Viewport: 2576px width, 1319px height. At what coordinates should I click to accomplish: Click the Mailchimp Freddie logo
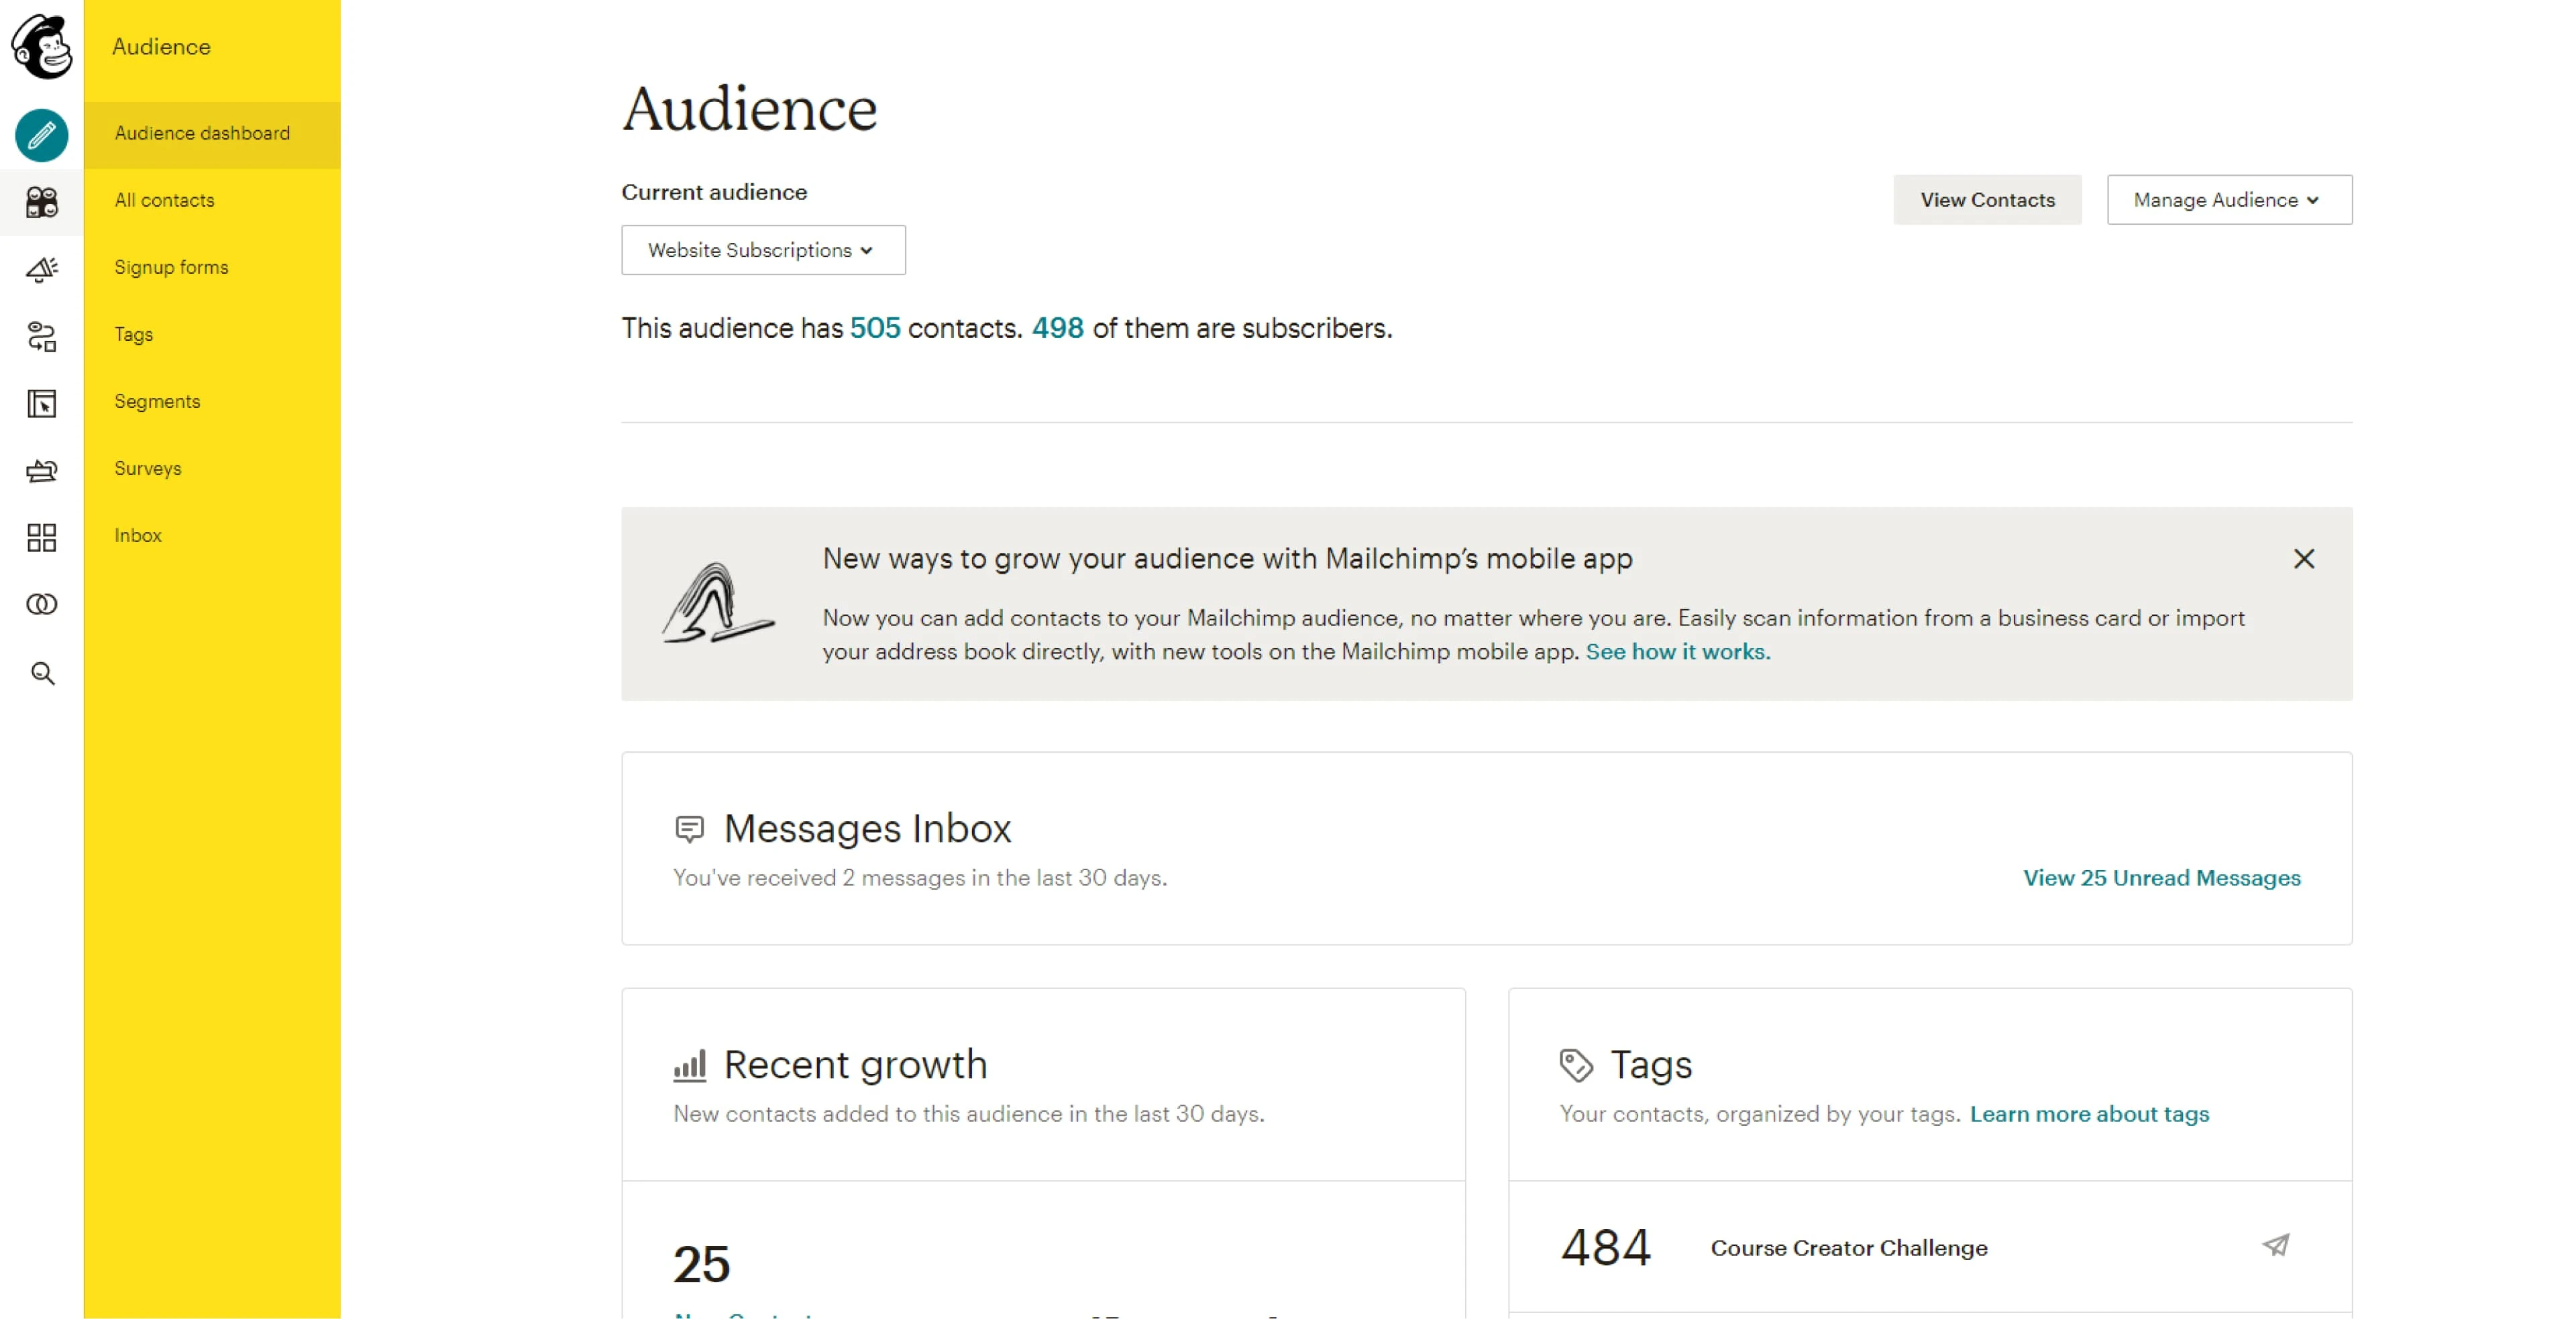pyautogui.click(x=41, y=46)
